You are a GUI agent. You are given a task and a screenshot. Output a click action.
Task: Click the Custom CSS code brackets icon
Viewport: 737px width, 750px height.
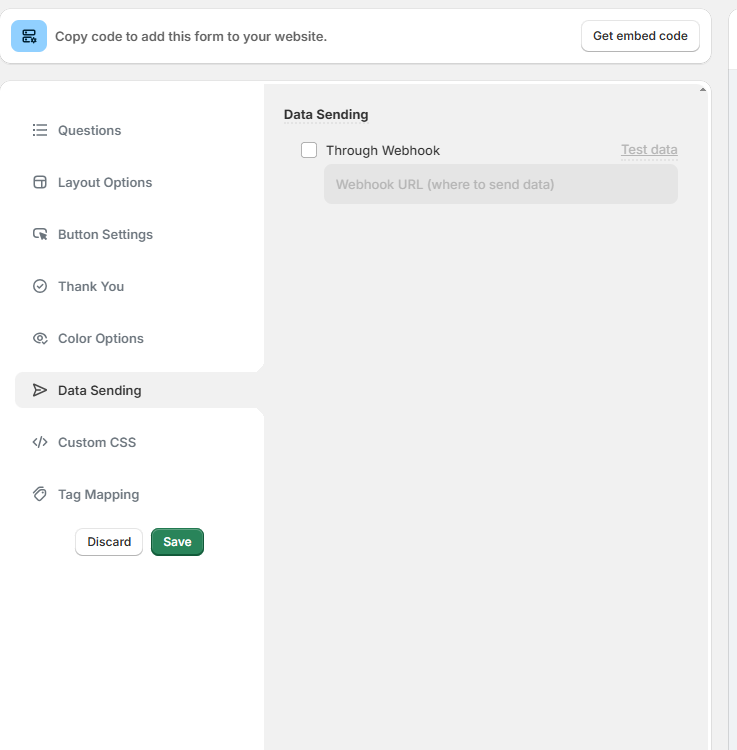[40, 442]
